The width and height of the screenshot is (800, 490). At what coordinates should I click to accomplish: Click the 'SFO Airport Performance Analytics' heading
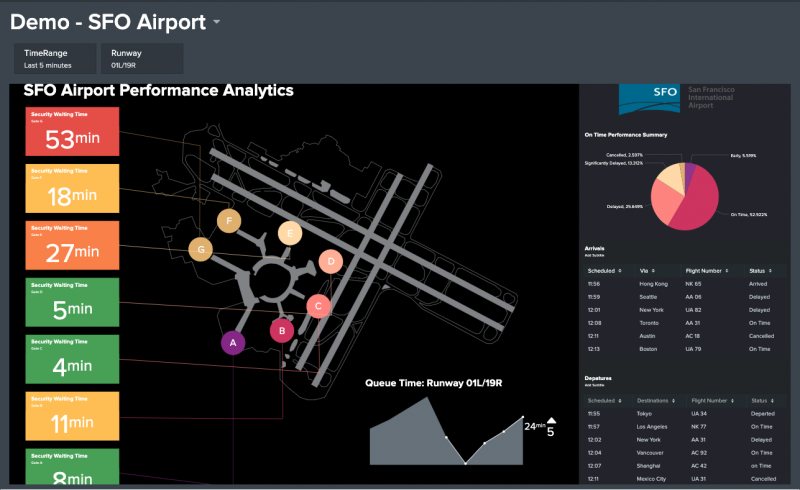pos(159,90)
